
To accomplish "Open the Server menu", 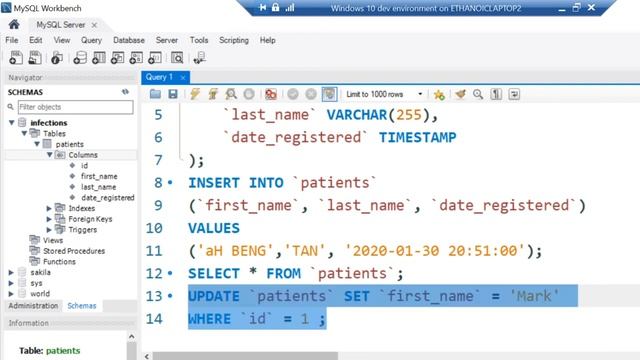I will 167,40.
